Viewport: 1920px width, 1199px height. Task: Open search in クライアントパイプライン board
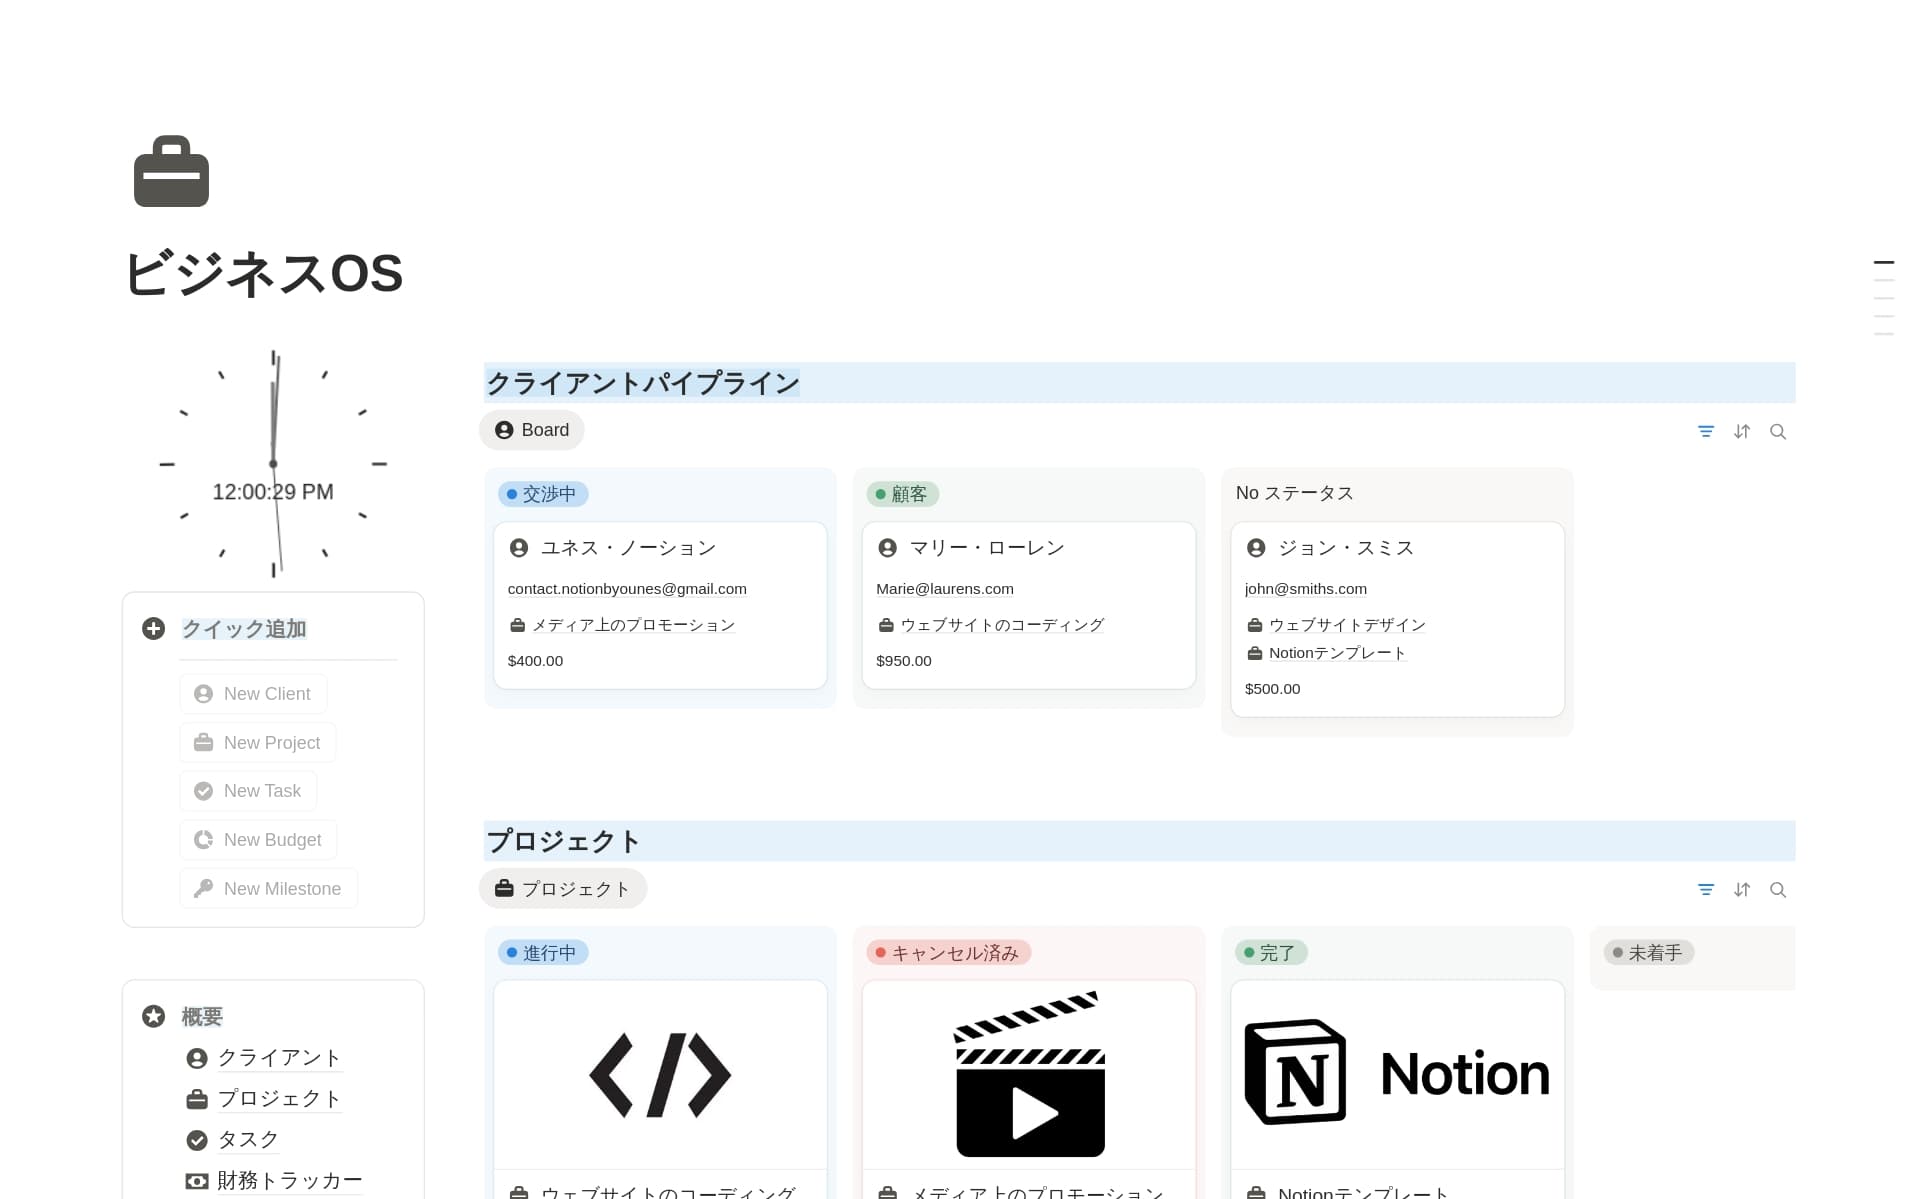pyautogui.click(x=1778, y=432)
